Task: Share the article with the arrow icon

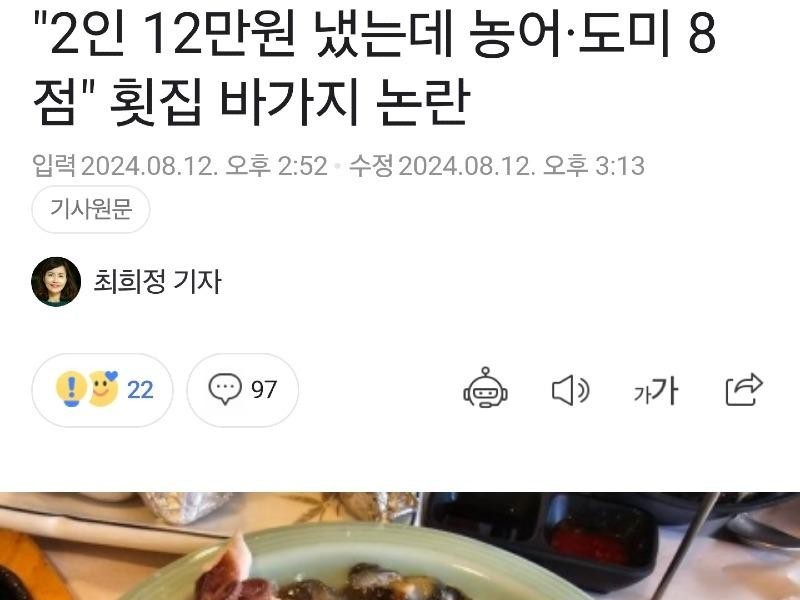Action: pyautogui.click(x=744, y=389)
